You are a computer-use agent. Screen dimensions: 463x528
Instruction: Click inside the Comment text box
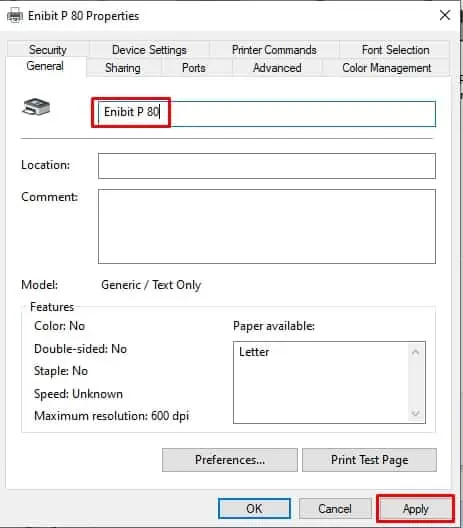click(x=267, y=226)
